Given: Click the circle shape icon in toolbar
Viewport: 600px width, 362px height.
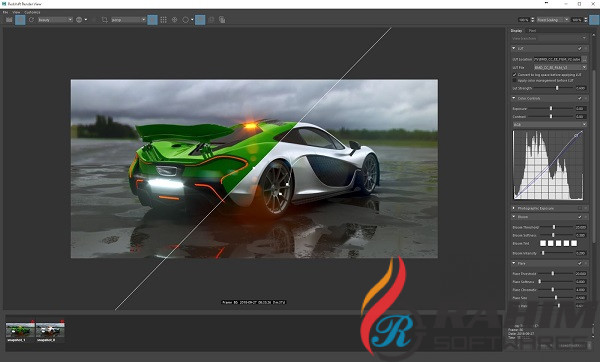Looking at the screenshot, I should [186, 20].
